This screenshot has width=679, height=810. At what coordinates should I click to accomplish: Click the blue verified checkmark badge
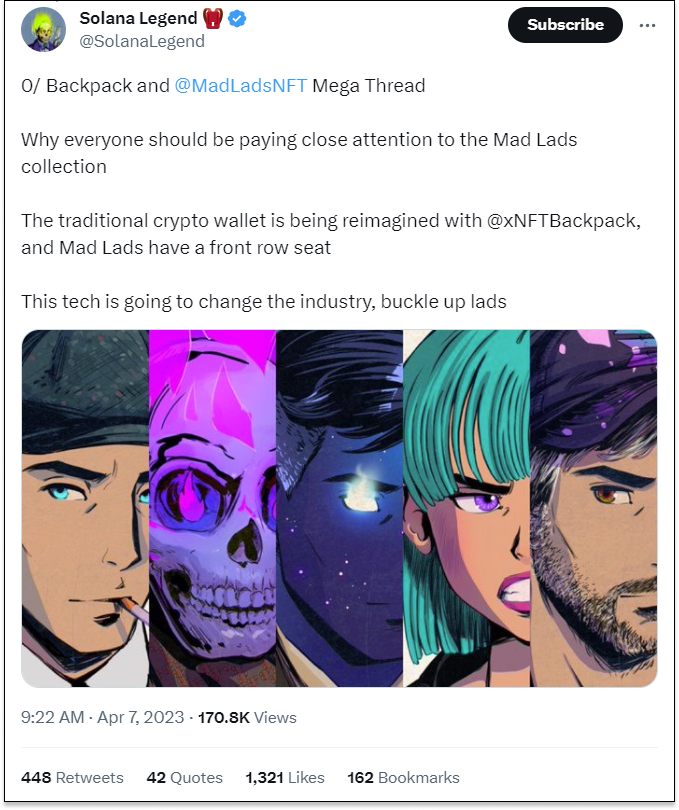click(237, 19)
